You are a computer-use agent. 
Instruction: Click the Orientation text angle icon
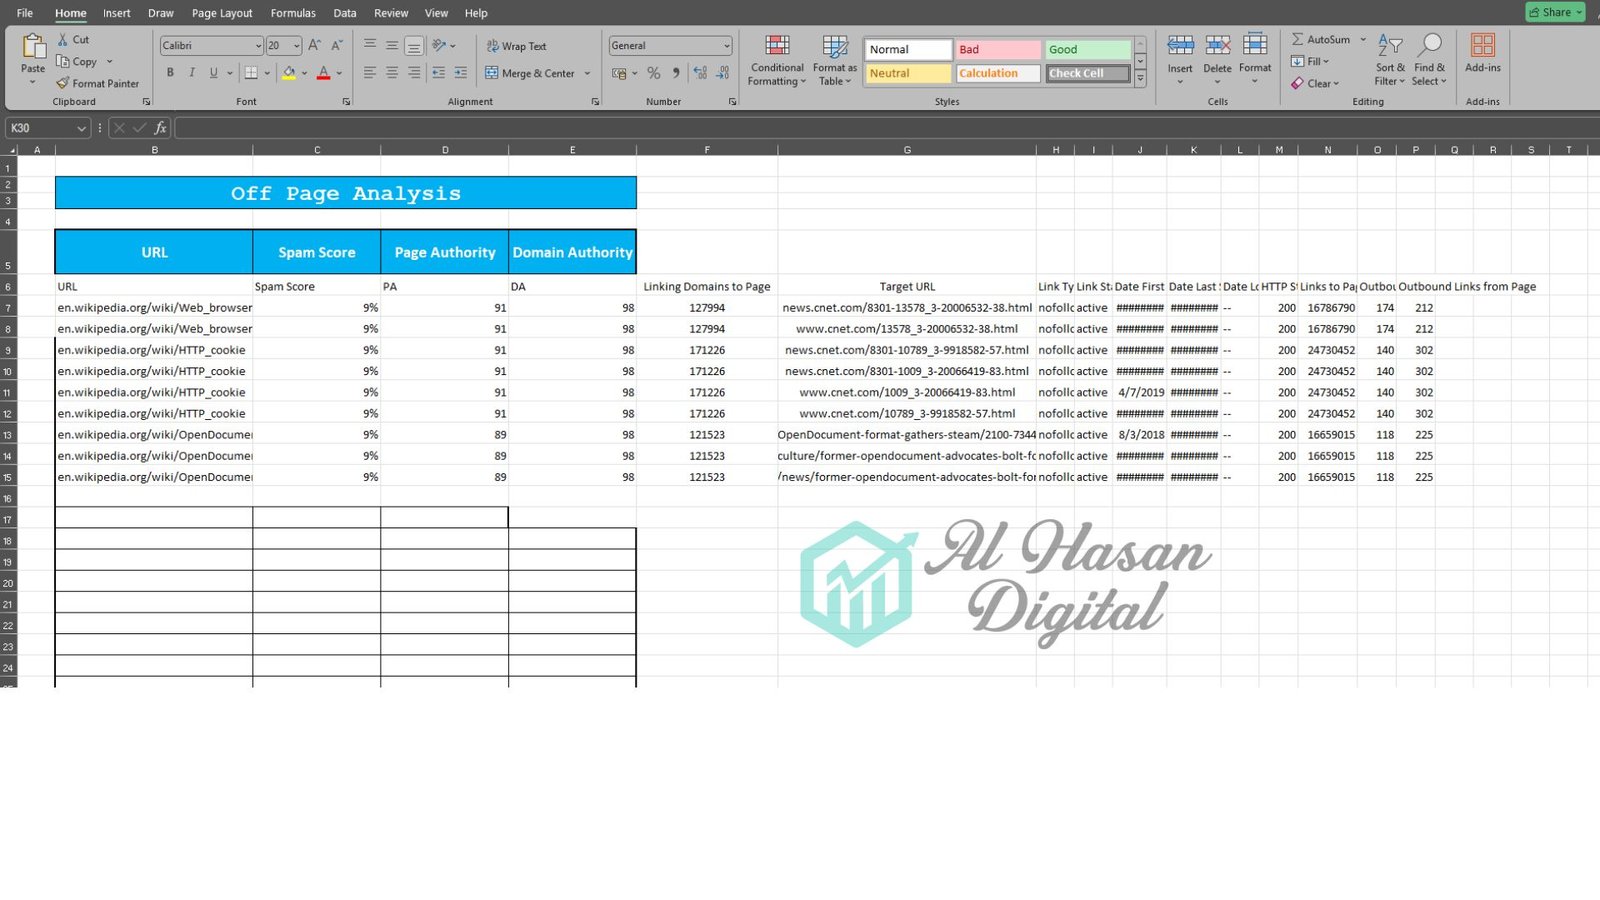click(439, 45)
